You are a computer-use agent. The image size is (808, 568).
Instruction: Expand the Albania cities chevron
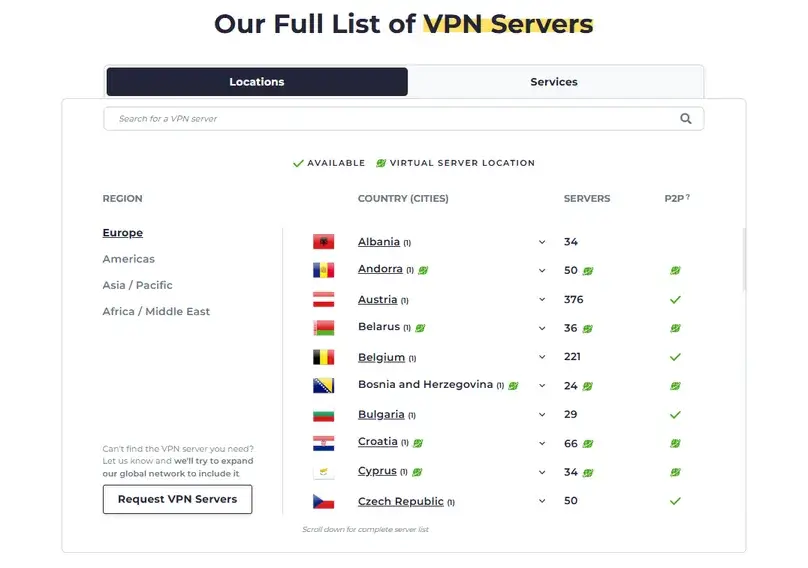tap(542, 242)
